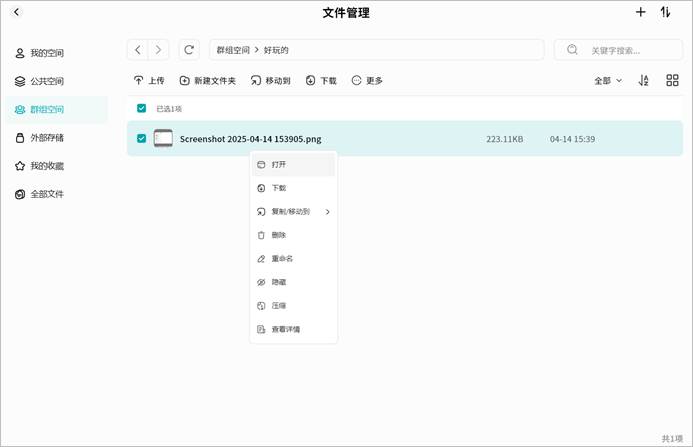Select 压缩 in the context menu
This screenshot has height=447, width=693.
(x=278, y=306)
